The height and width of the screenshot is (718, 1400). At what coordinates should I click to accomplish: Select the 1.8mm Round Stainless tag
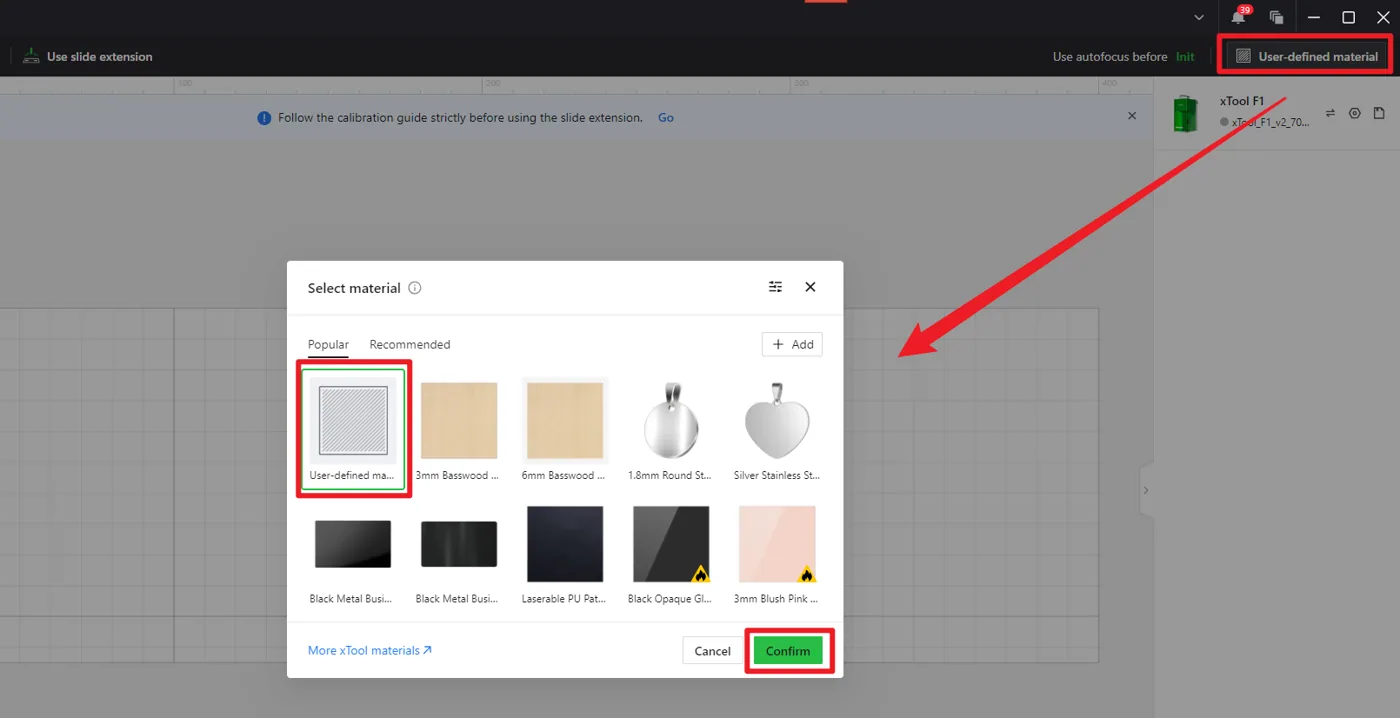[671, 420]
